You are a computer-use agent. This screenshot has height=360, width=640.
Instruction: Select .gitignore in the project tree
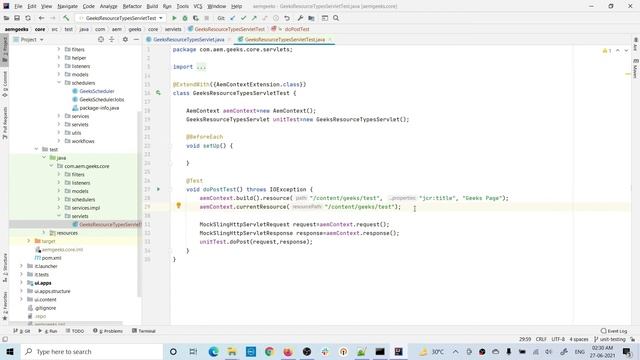(45, 308)
